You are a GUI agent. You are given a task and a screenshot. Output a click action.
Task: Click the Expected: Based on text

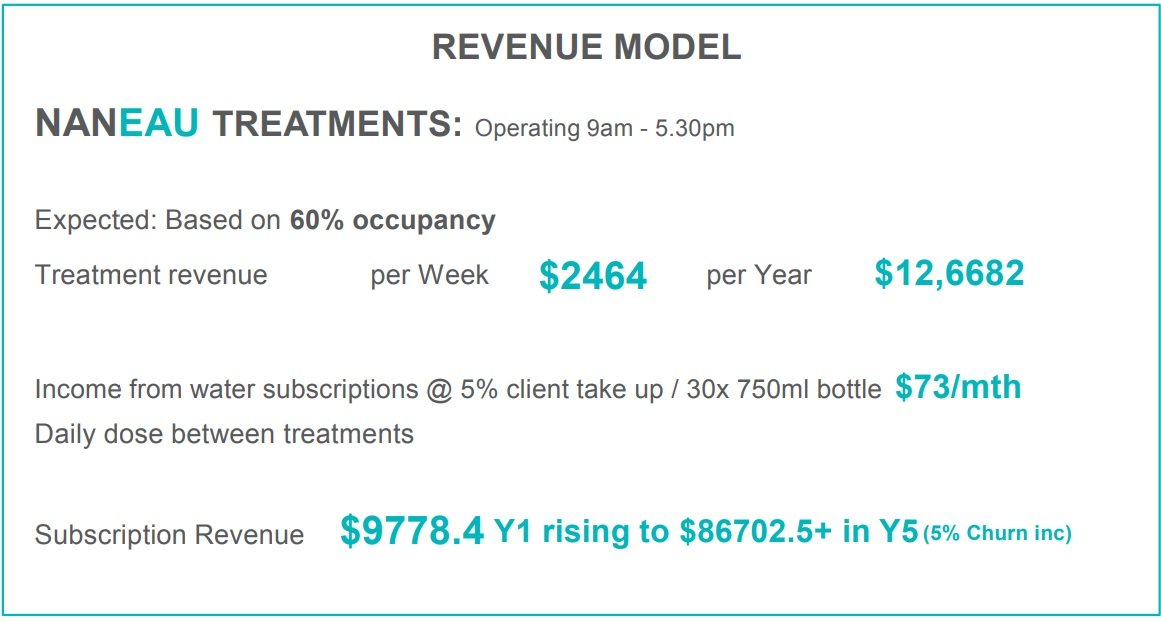159,221
